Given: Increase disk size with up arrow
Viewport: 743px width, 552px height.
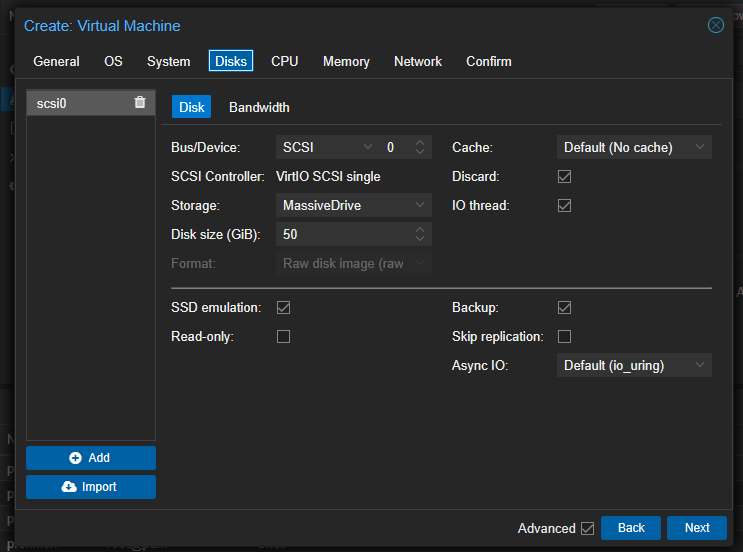Looking at the screenshot, I should (x=420, y=229).
